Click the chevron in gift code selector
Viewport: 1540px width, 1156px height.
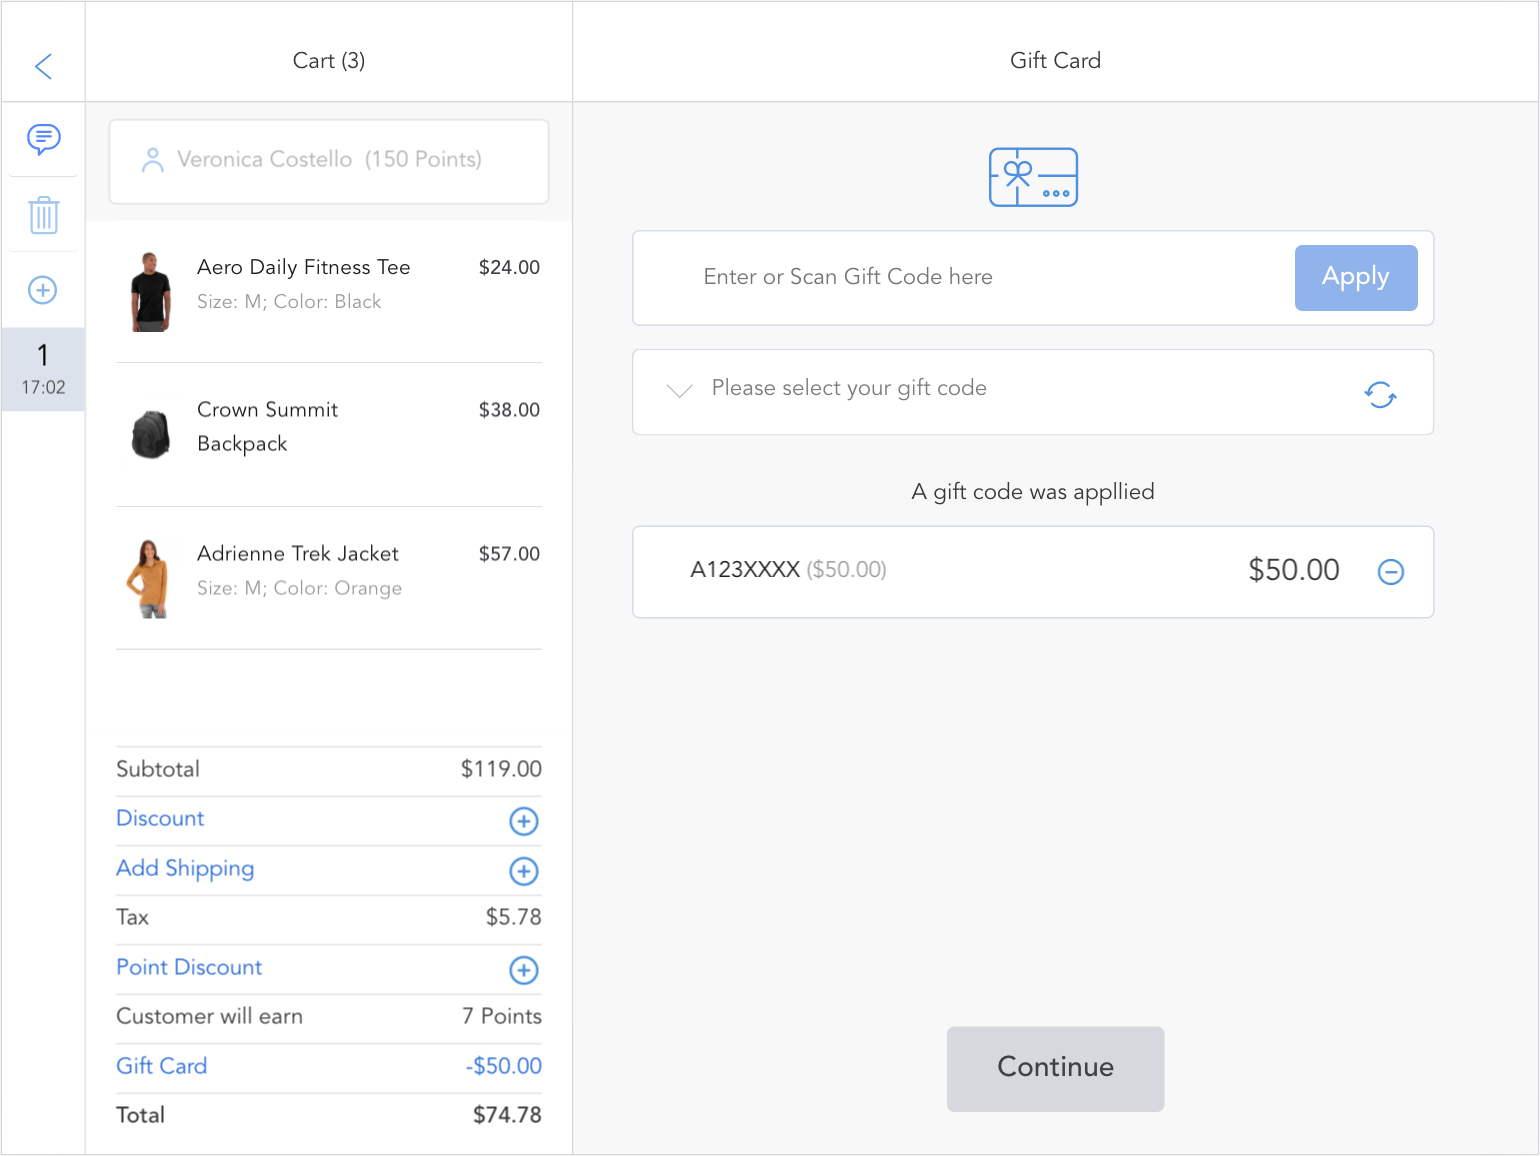coord(680,391)
